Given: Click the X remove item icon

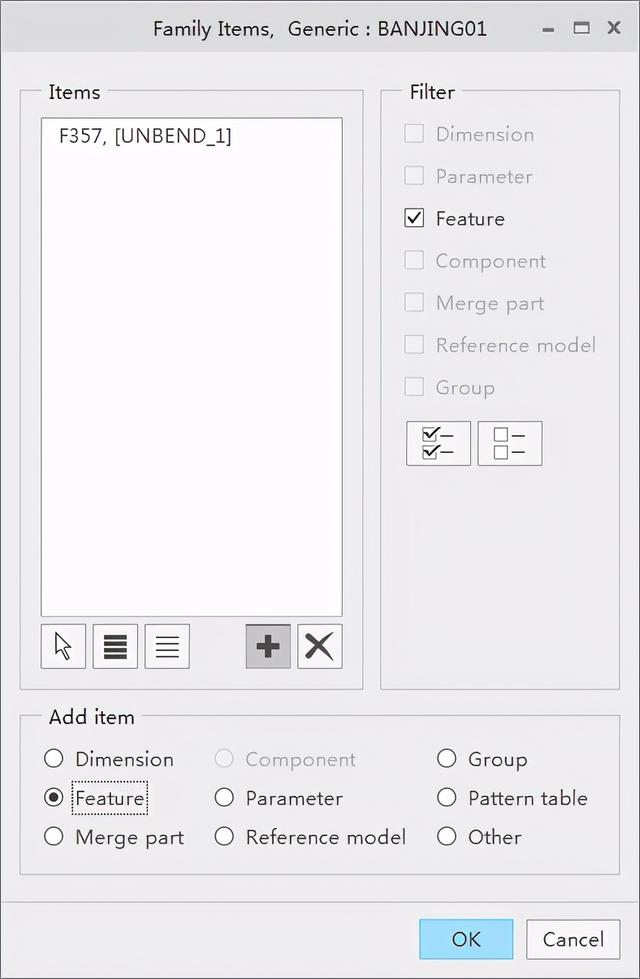Looking at the screenshot, I should pos(320,646).
